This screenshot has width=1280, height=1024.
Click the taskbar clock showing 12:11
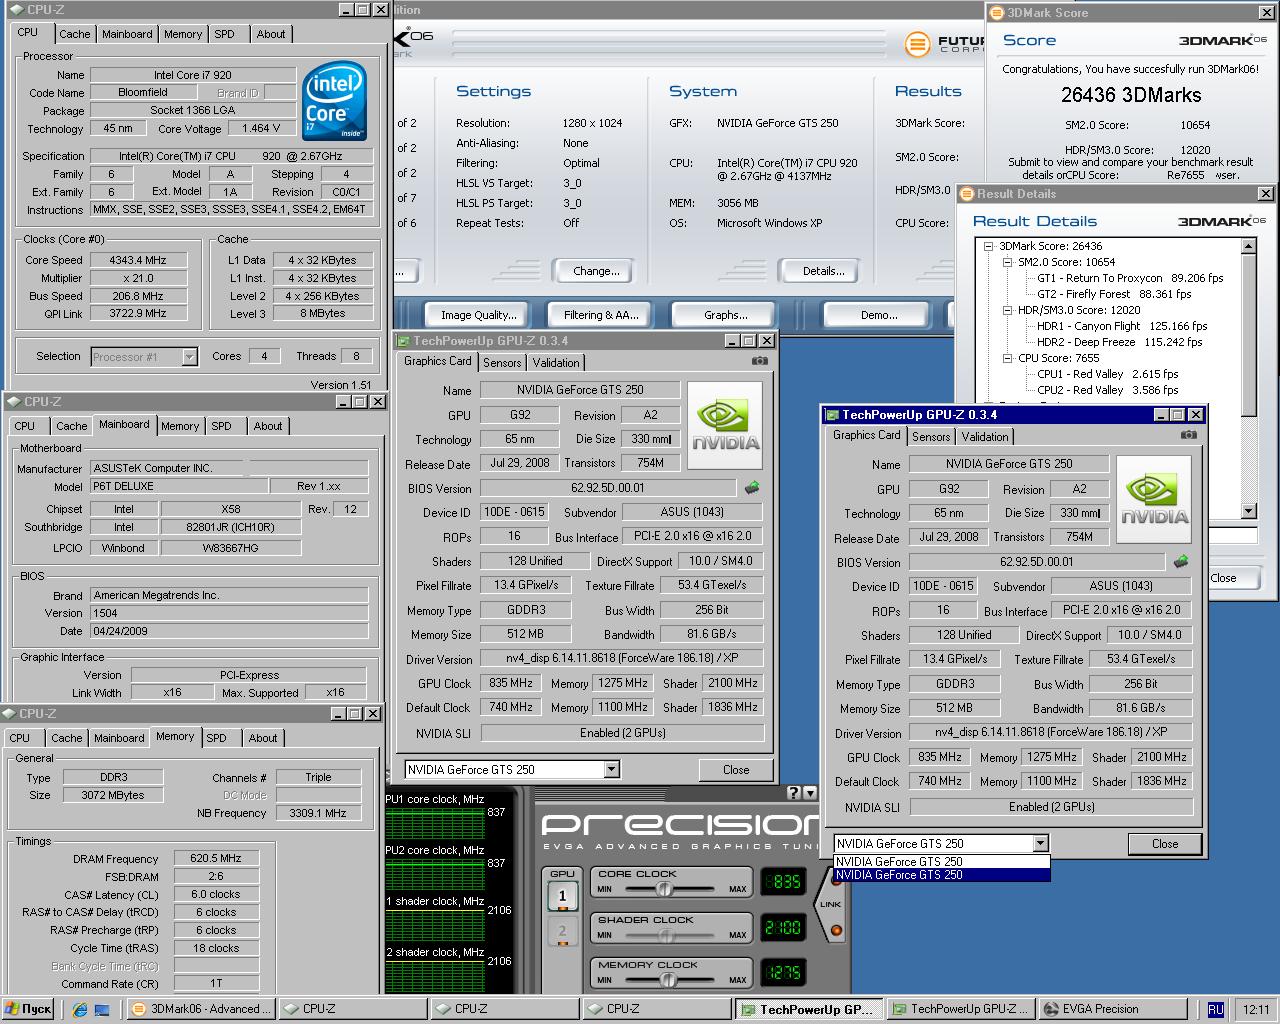(x=1255, y=1010)
